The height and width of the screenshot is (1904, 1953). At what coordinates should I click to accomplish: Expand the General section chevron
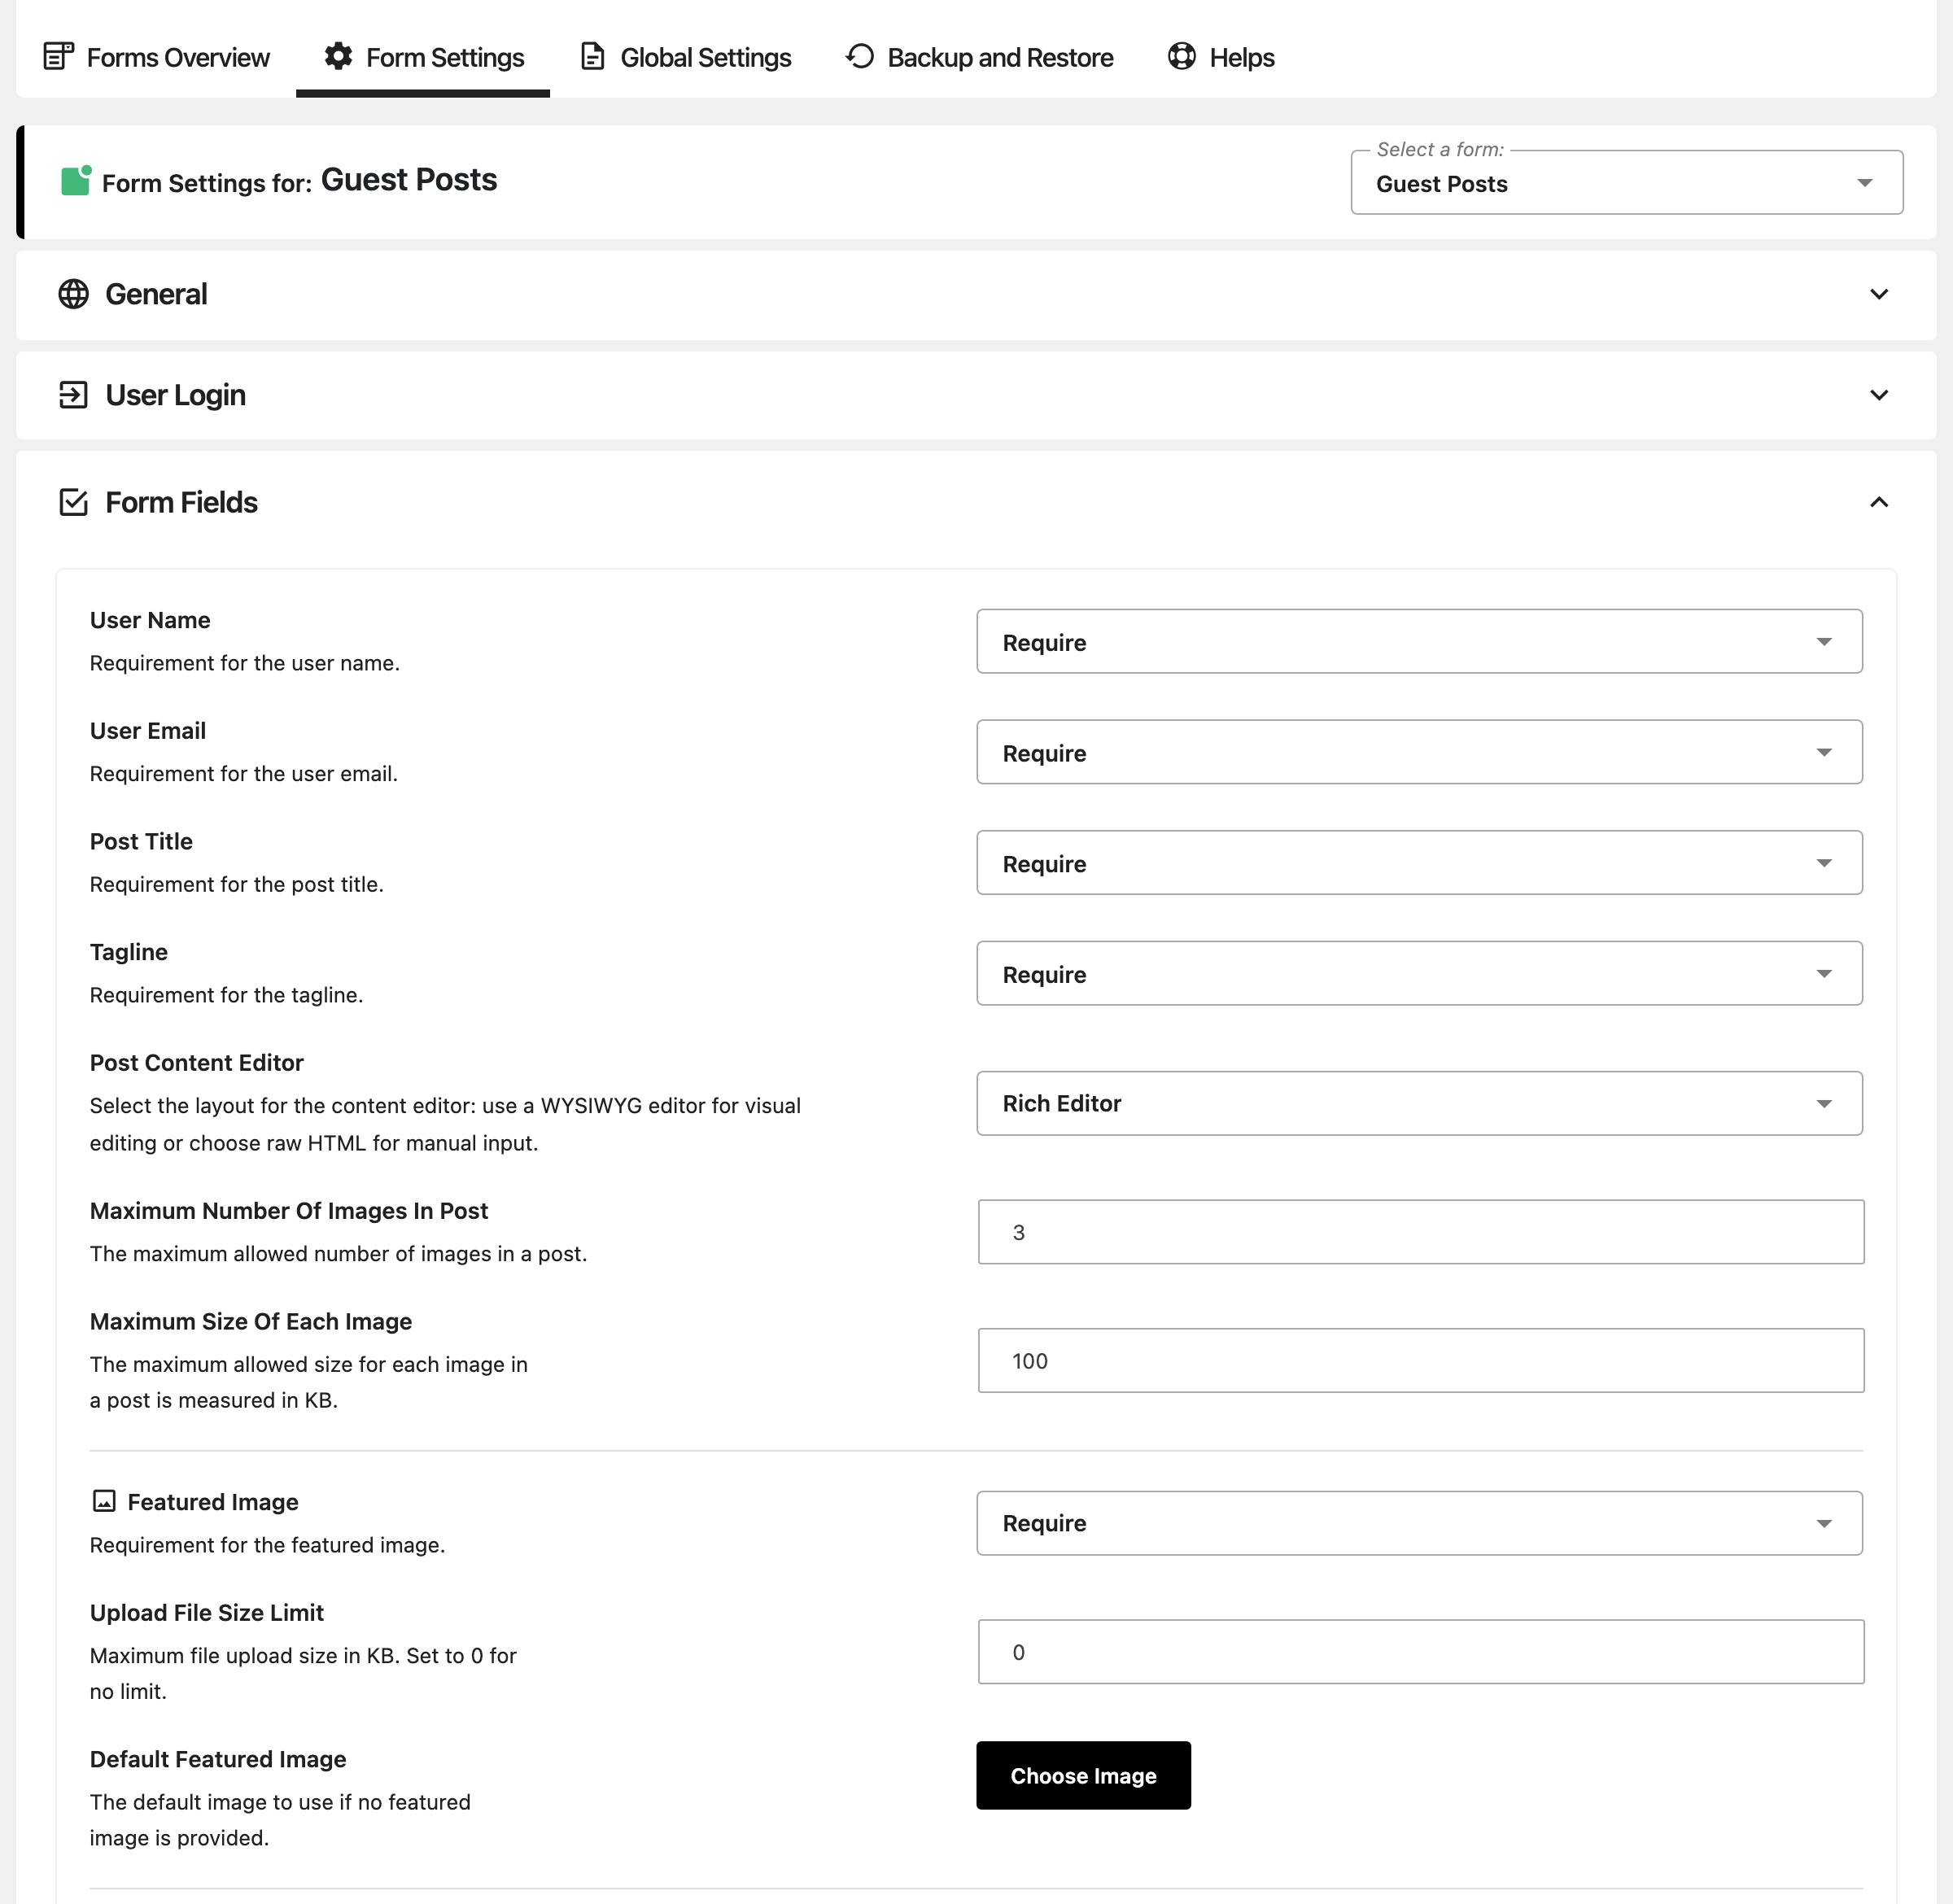point(1879,294)
